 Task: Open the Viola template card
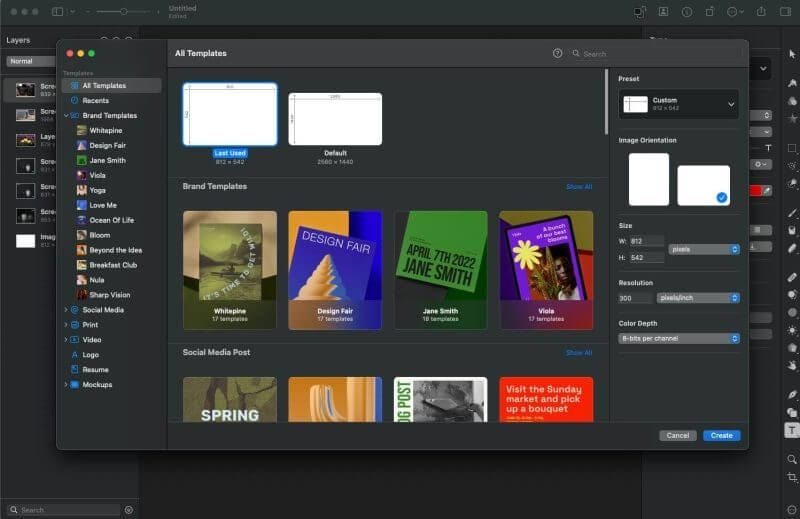click(x=546, y=270)
